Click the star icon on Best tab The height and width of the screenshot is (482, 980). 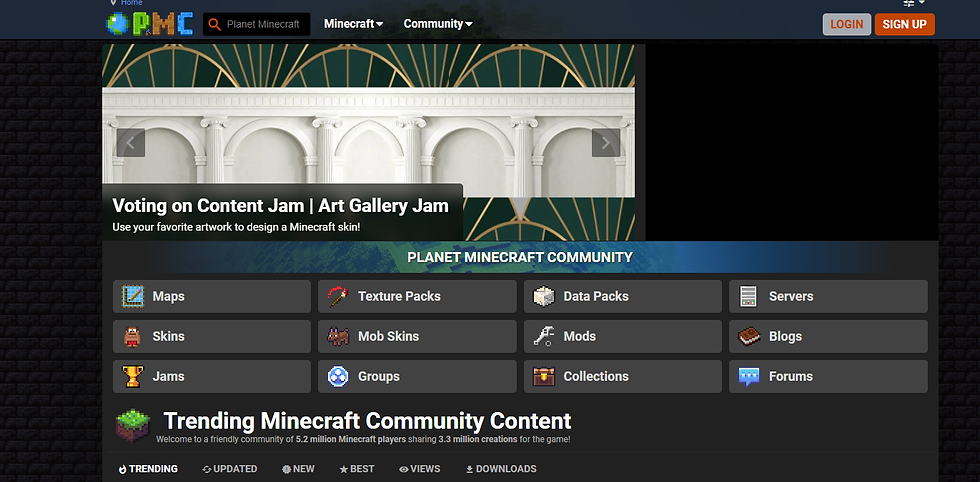point(344,469)
